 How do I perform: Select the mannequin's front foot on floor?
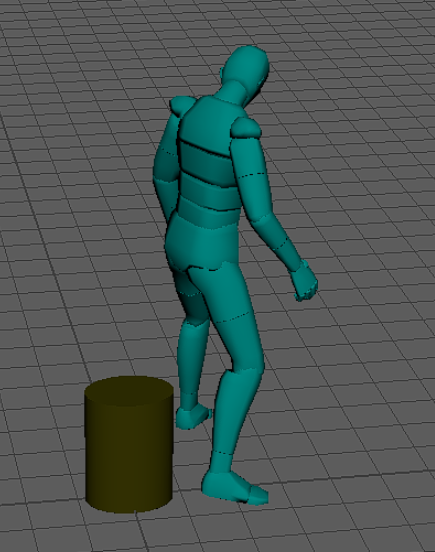[x=234, y=488]
